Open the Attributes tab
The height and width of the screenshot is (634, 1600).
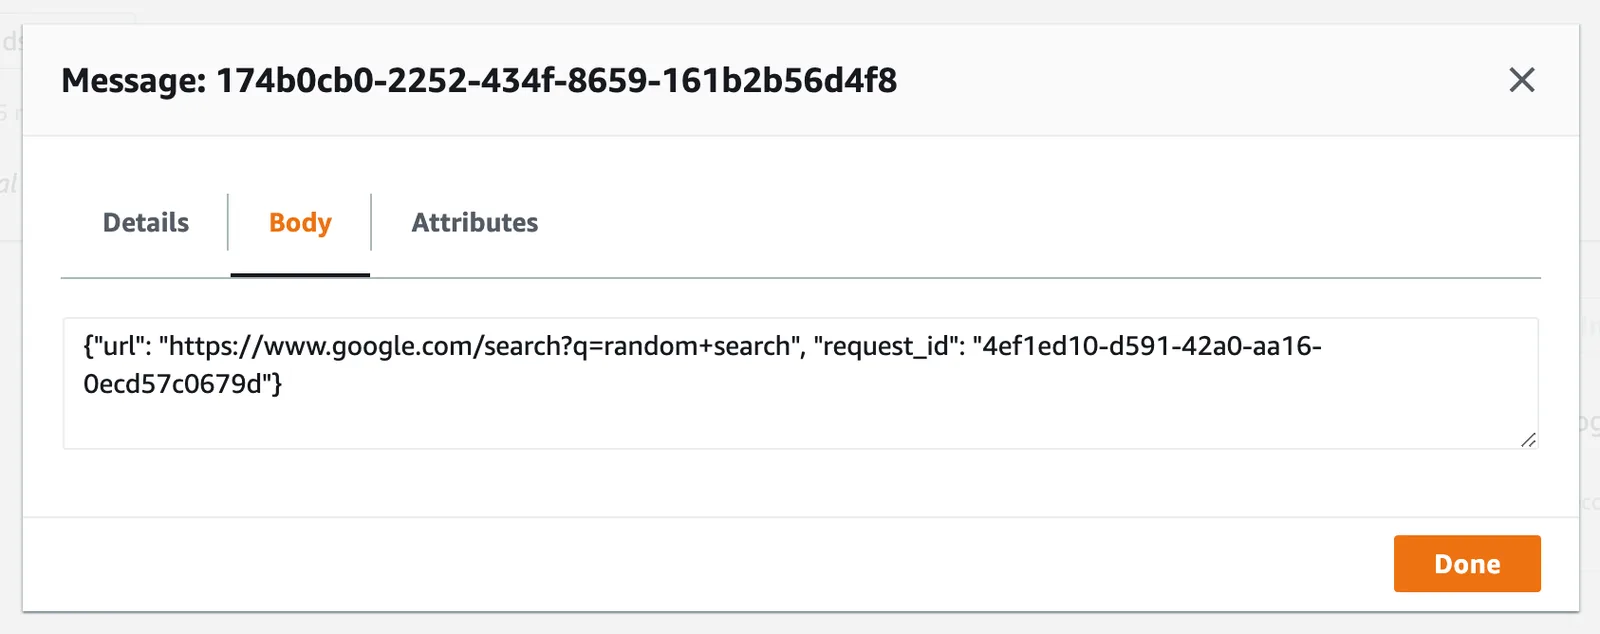475,222
